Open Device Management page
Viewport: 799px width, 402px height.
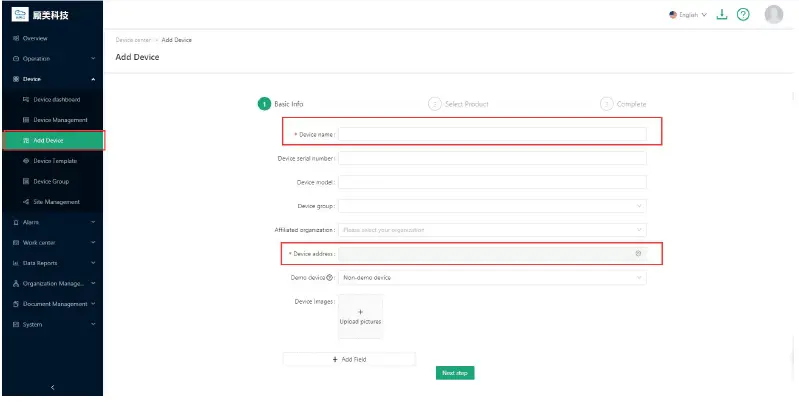click(60, 120)
